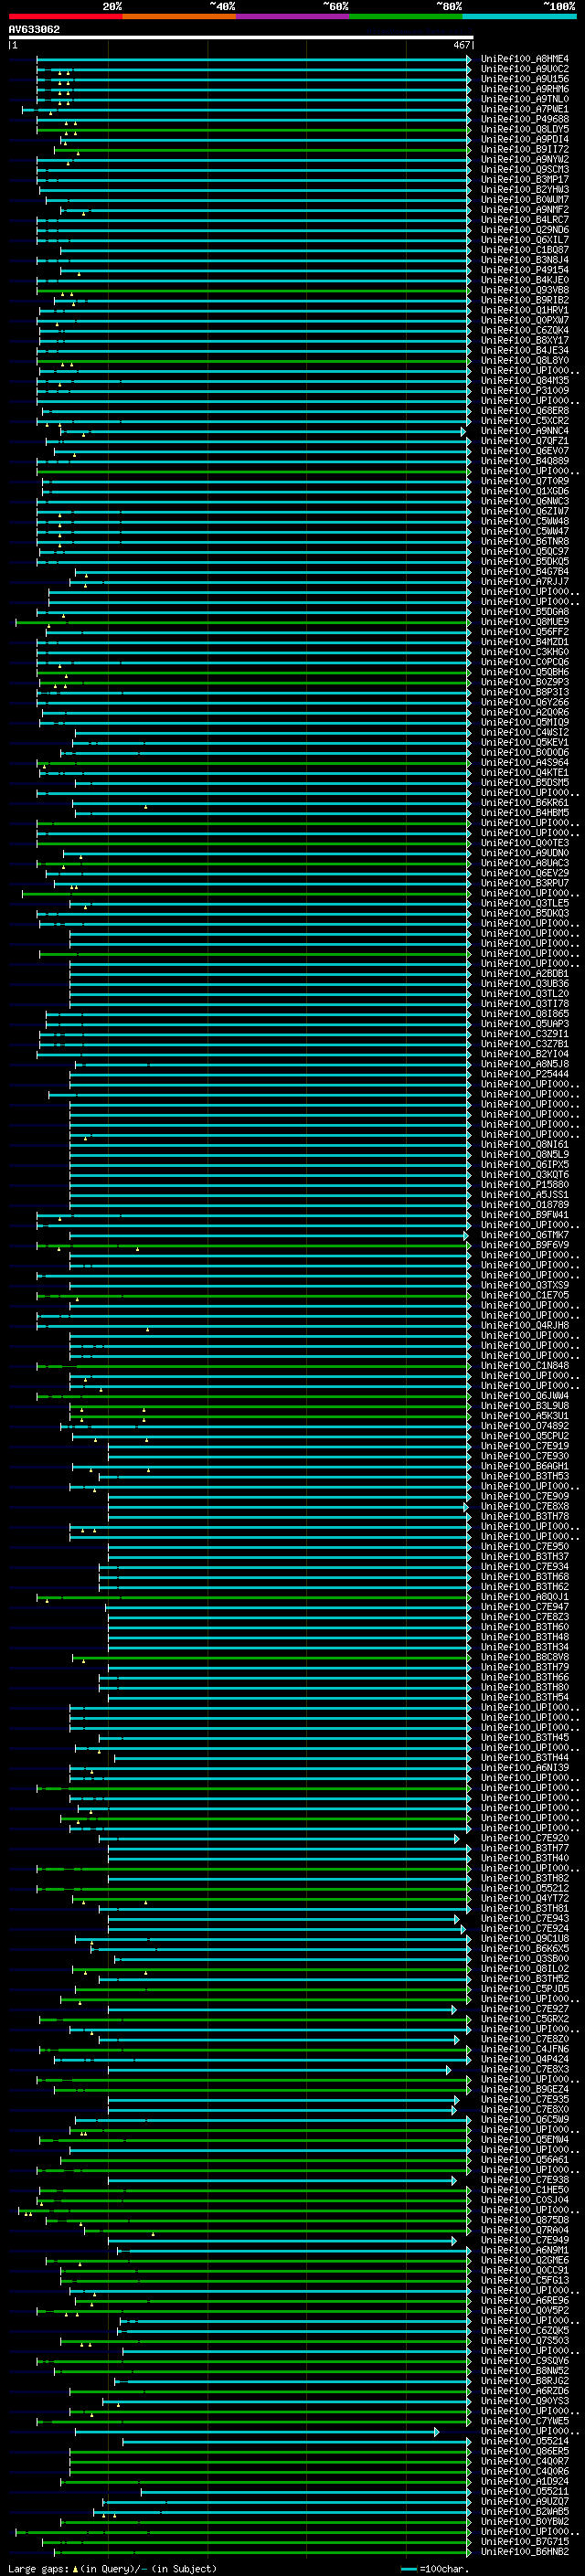
Task: Select the UniRef100_B8NW52 label
Action: pyautogui.click(x=525, y=2371)
